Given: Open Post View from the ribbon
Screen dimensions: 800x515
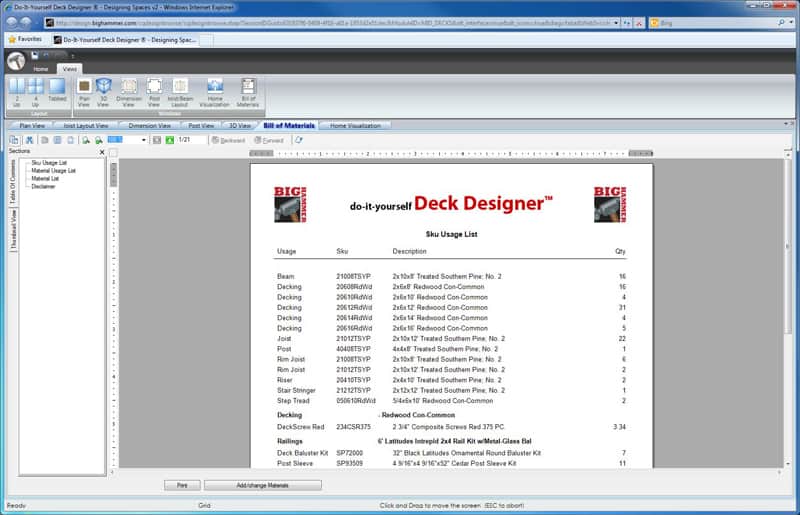Looking at the screenshot, I should [154, 93].
